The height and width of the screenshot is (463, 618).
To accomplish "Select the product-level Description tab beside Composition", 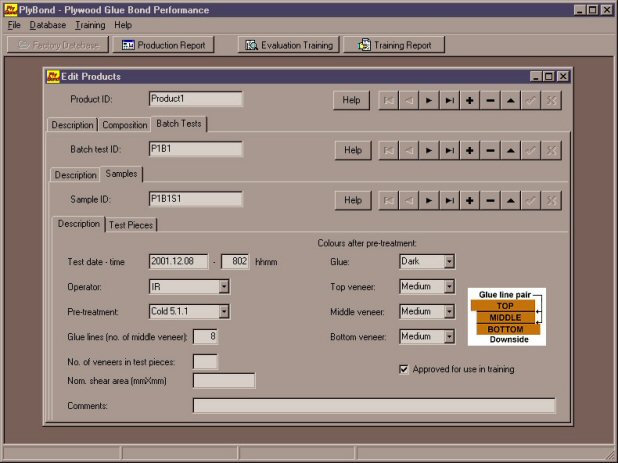I will click(x=73, y=125).
